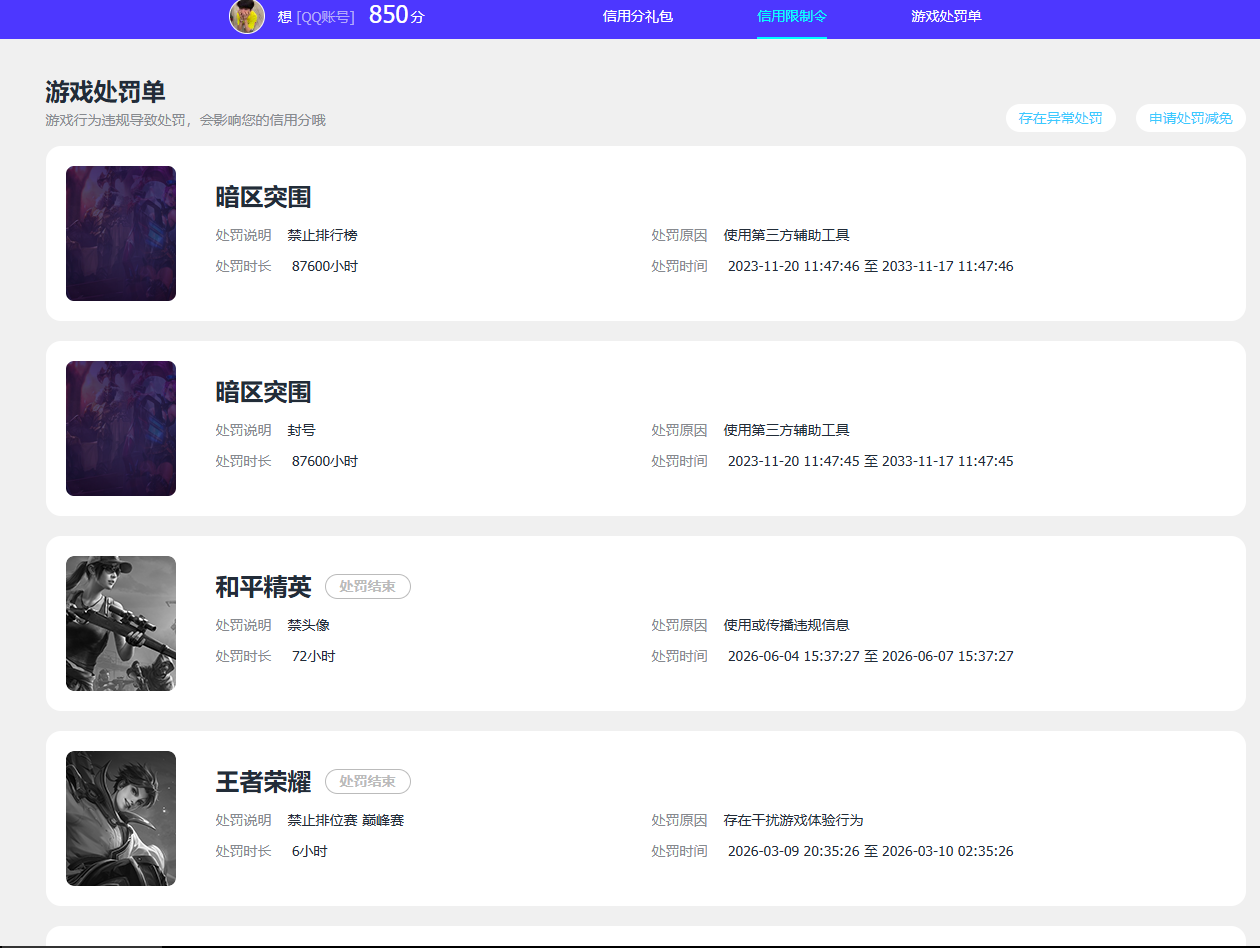Click the 87600小时 duration in 禁止排行榜 card
The width and height of the screenshot is (1260, 948).
(325, 267)
